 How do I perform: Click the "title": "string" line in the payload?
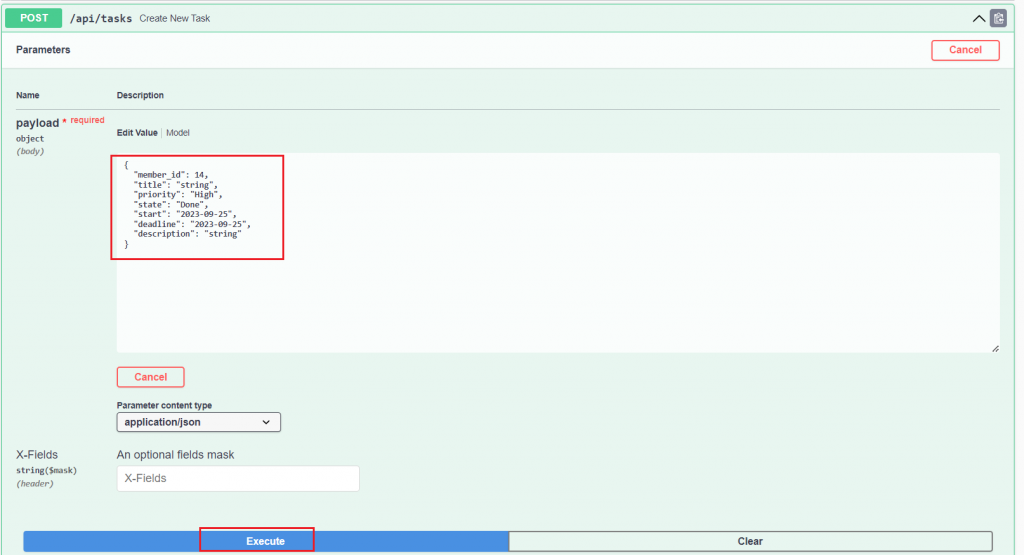coord(176,185)
